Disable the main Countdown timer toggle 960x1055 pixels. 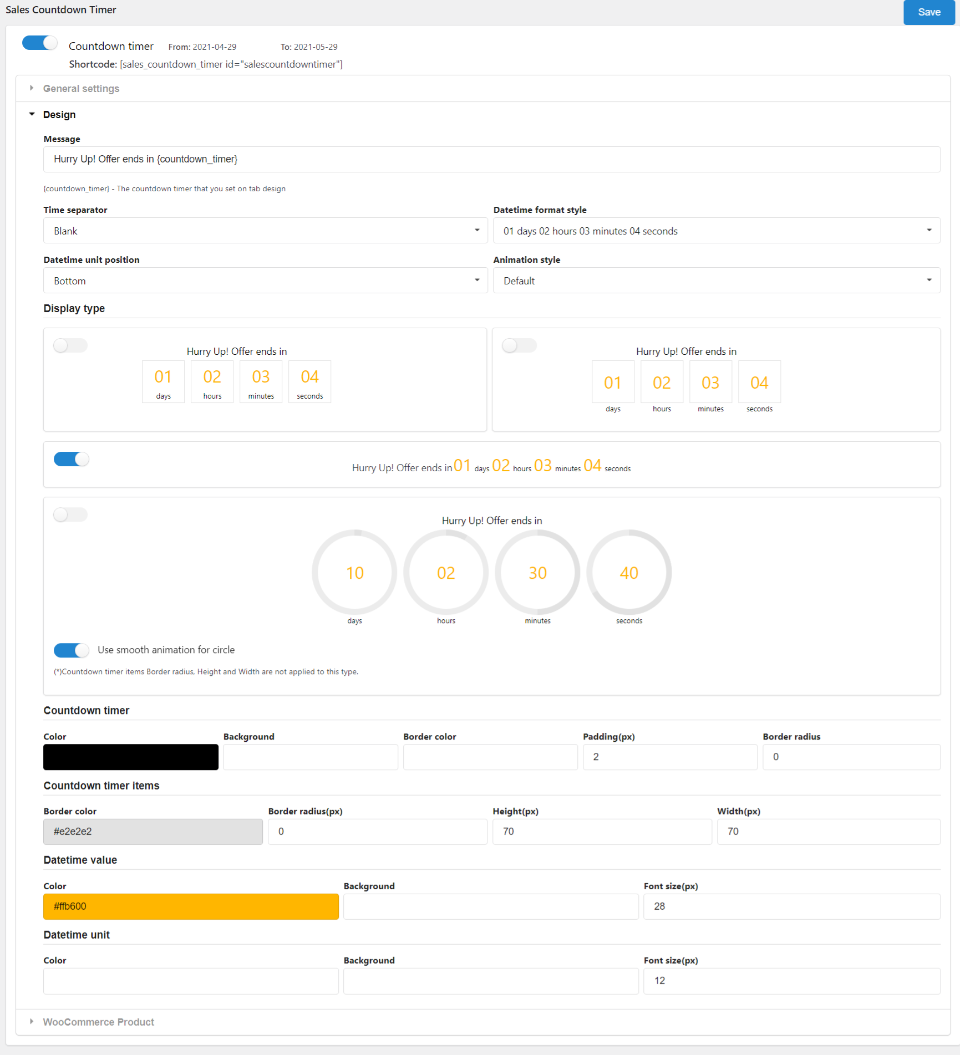(x=40, y=43)
